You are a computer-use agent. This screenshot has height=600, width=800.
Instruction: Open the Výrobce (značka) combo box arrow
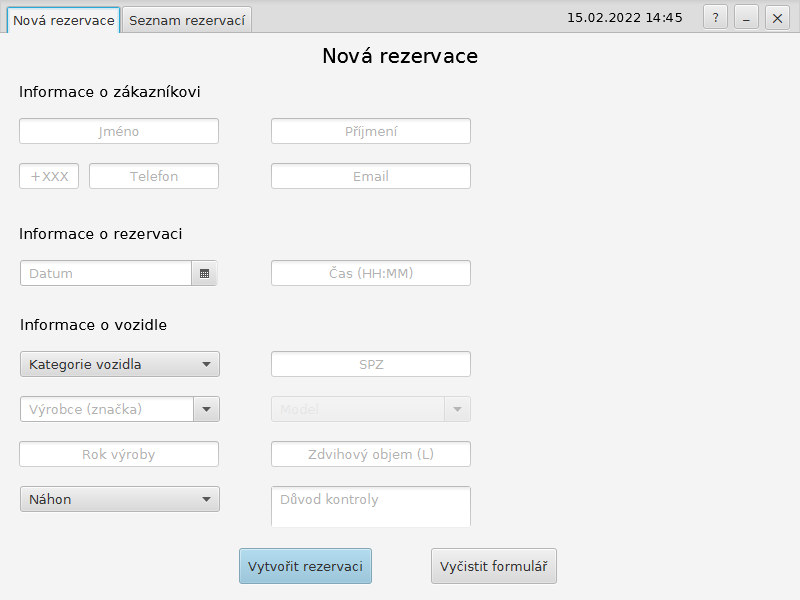click(x=206, y=409)
